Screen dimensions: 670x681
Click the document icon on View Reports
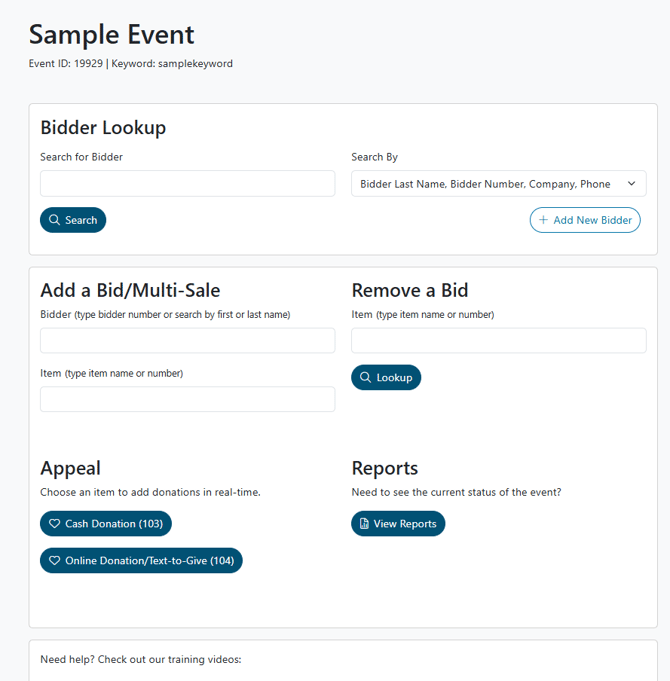click(x=365, y=524)
